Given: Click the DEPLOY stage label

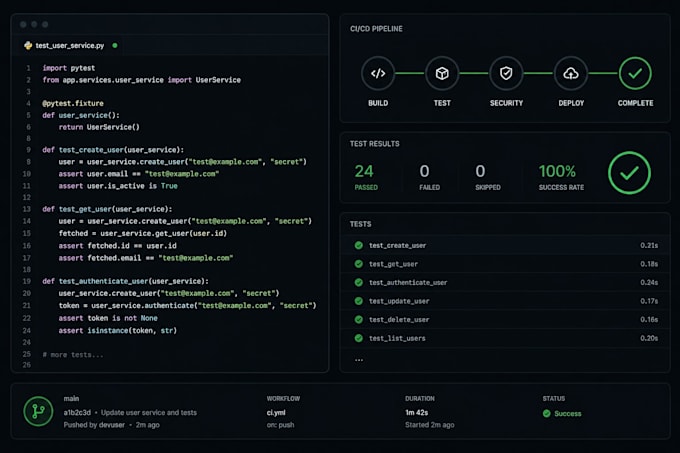Looking at the screenshot, I should [571, 103].
